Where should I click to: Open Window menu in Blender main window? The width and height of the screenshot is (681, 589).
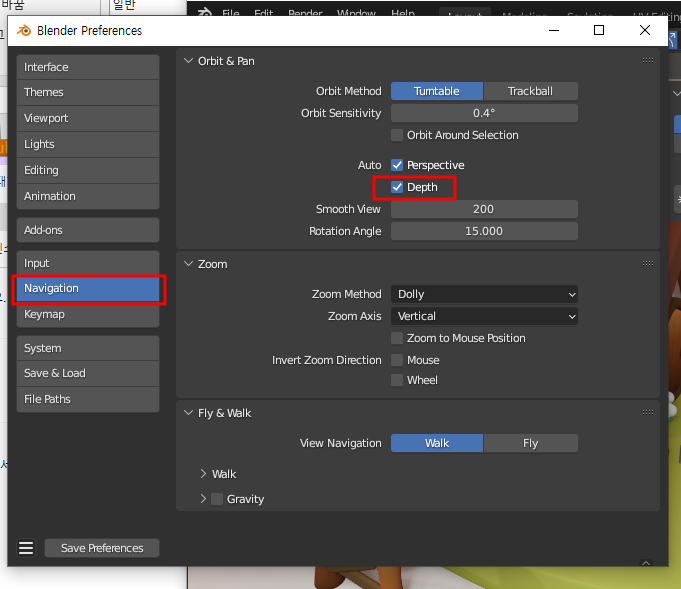[x=356, y=13]
